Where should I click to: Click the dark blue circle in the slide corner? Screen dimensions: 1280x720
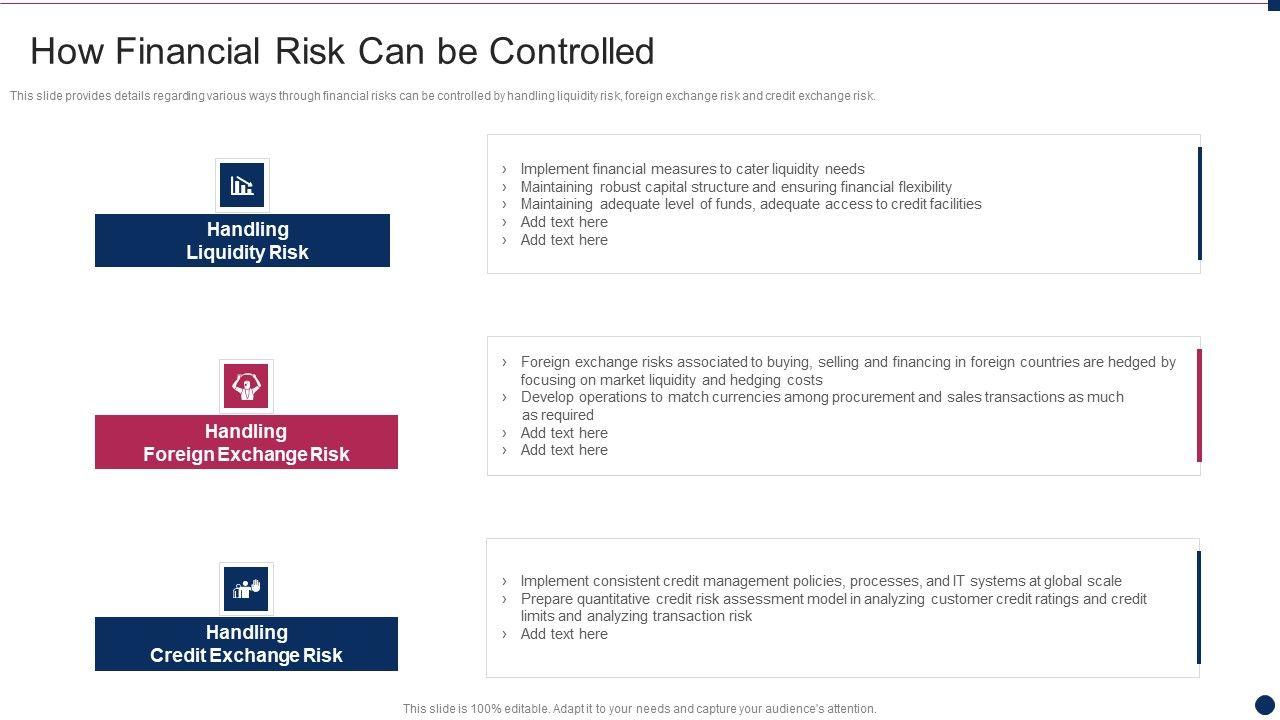[x=1265, y=705]
